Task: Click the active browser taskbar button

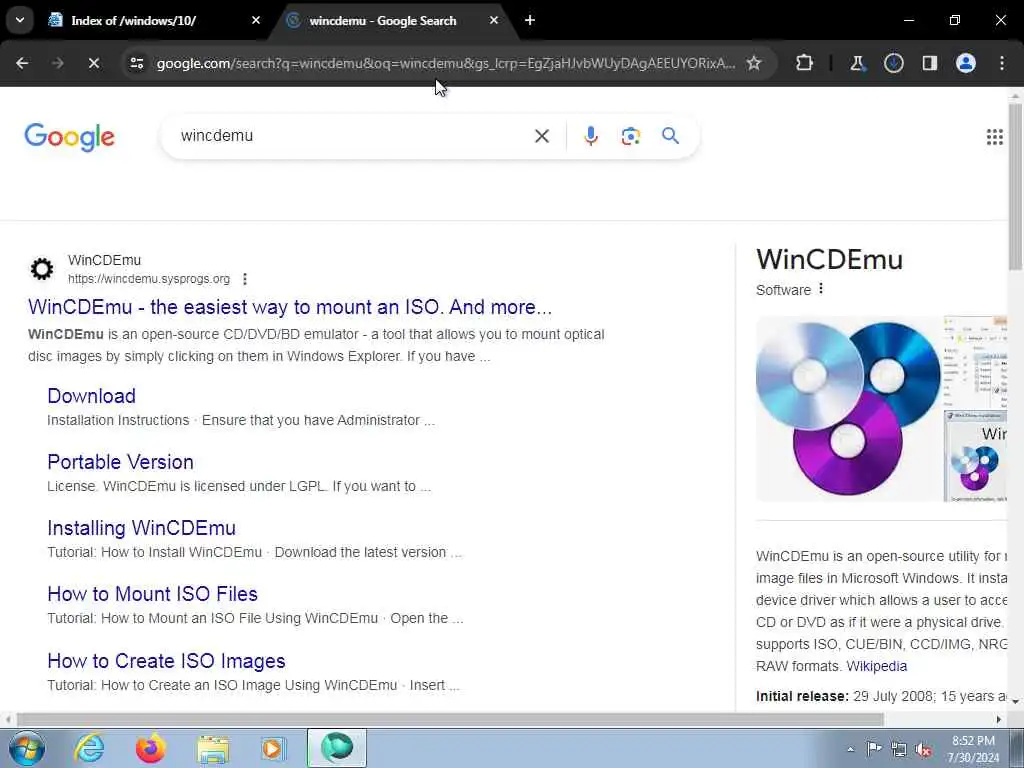Action: coord(337,748)
